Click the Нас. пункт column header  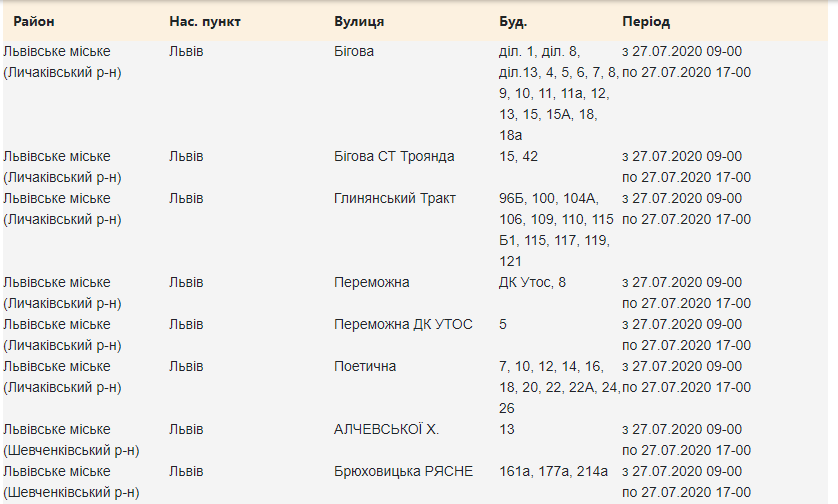click(205, 21)
